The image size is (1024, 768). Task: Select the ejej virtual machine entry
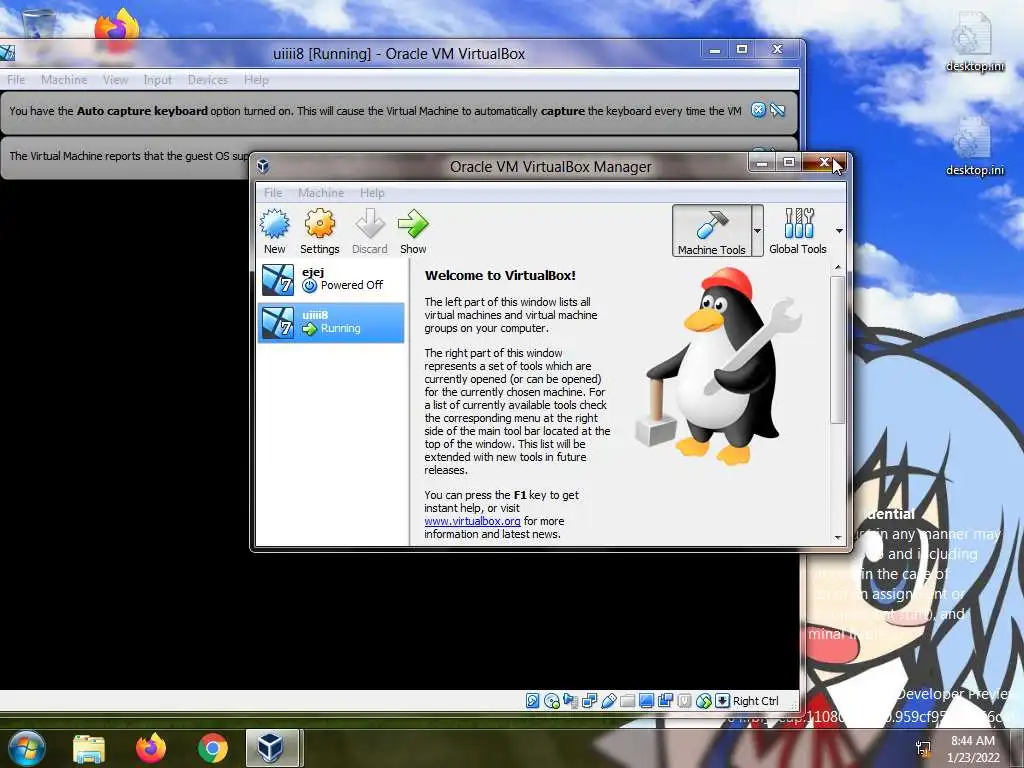331,280
